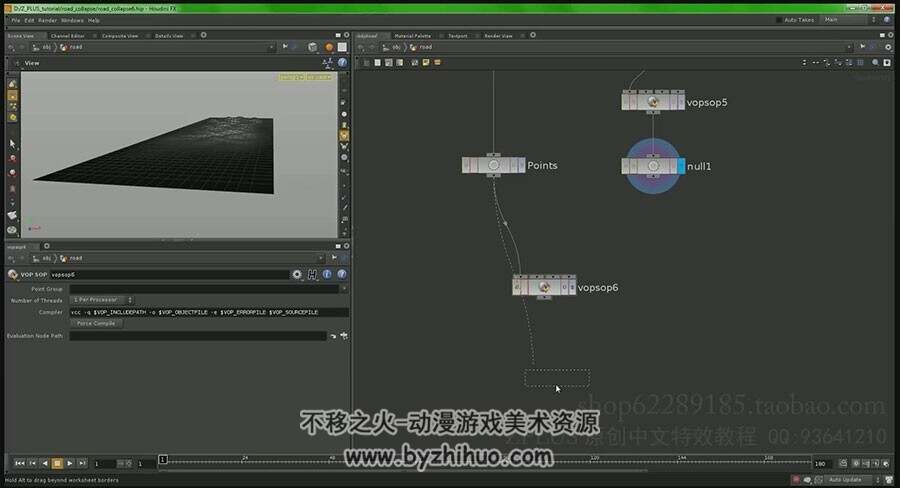Click the Evaluation Node Path field
The image size is (900, 488).
(x=198, y=336)
